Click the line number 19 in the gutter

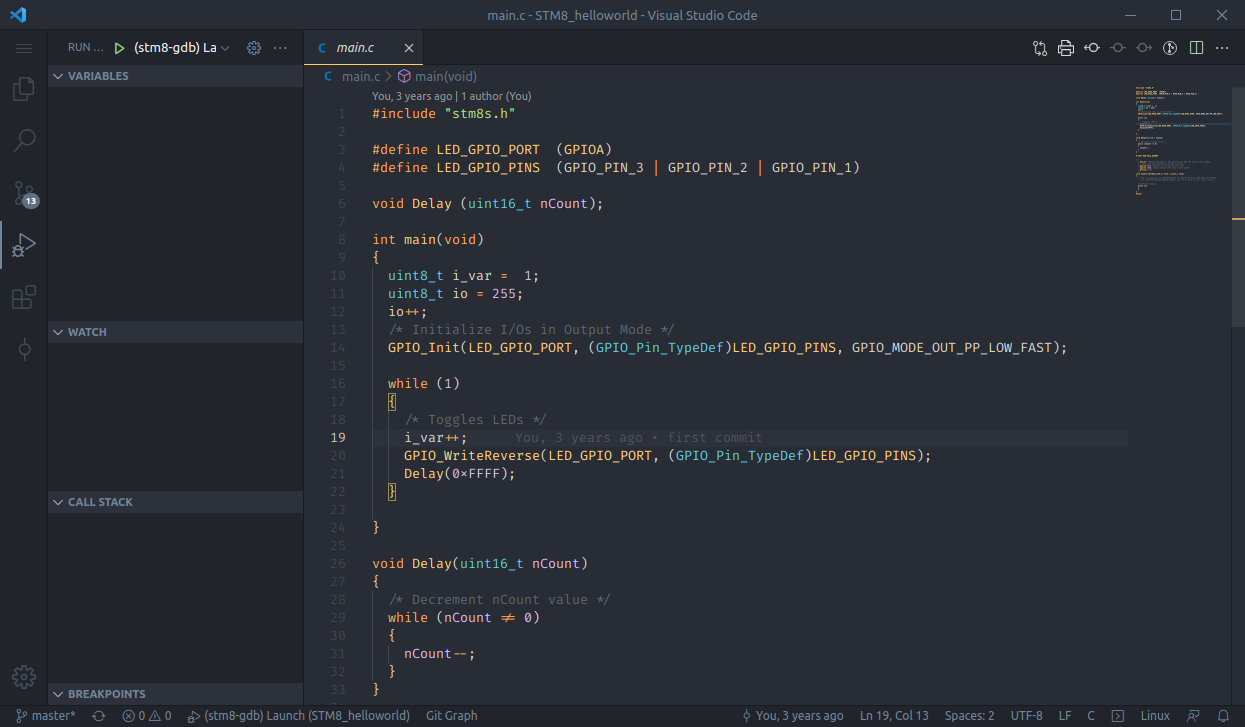coord(338,438)
